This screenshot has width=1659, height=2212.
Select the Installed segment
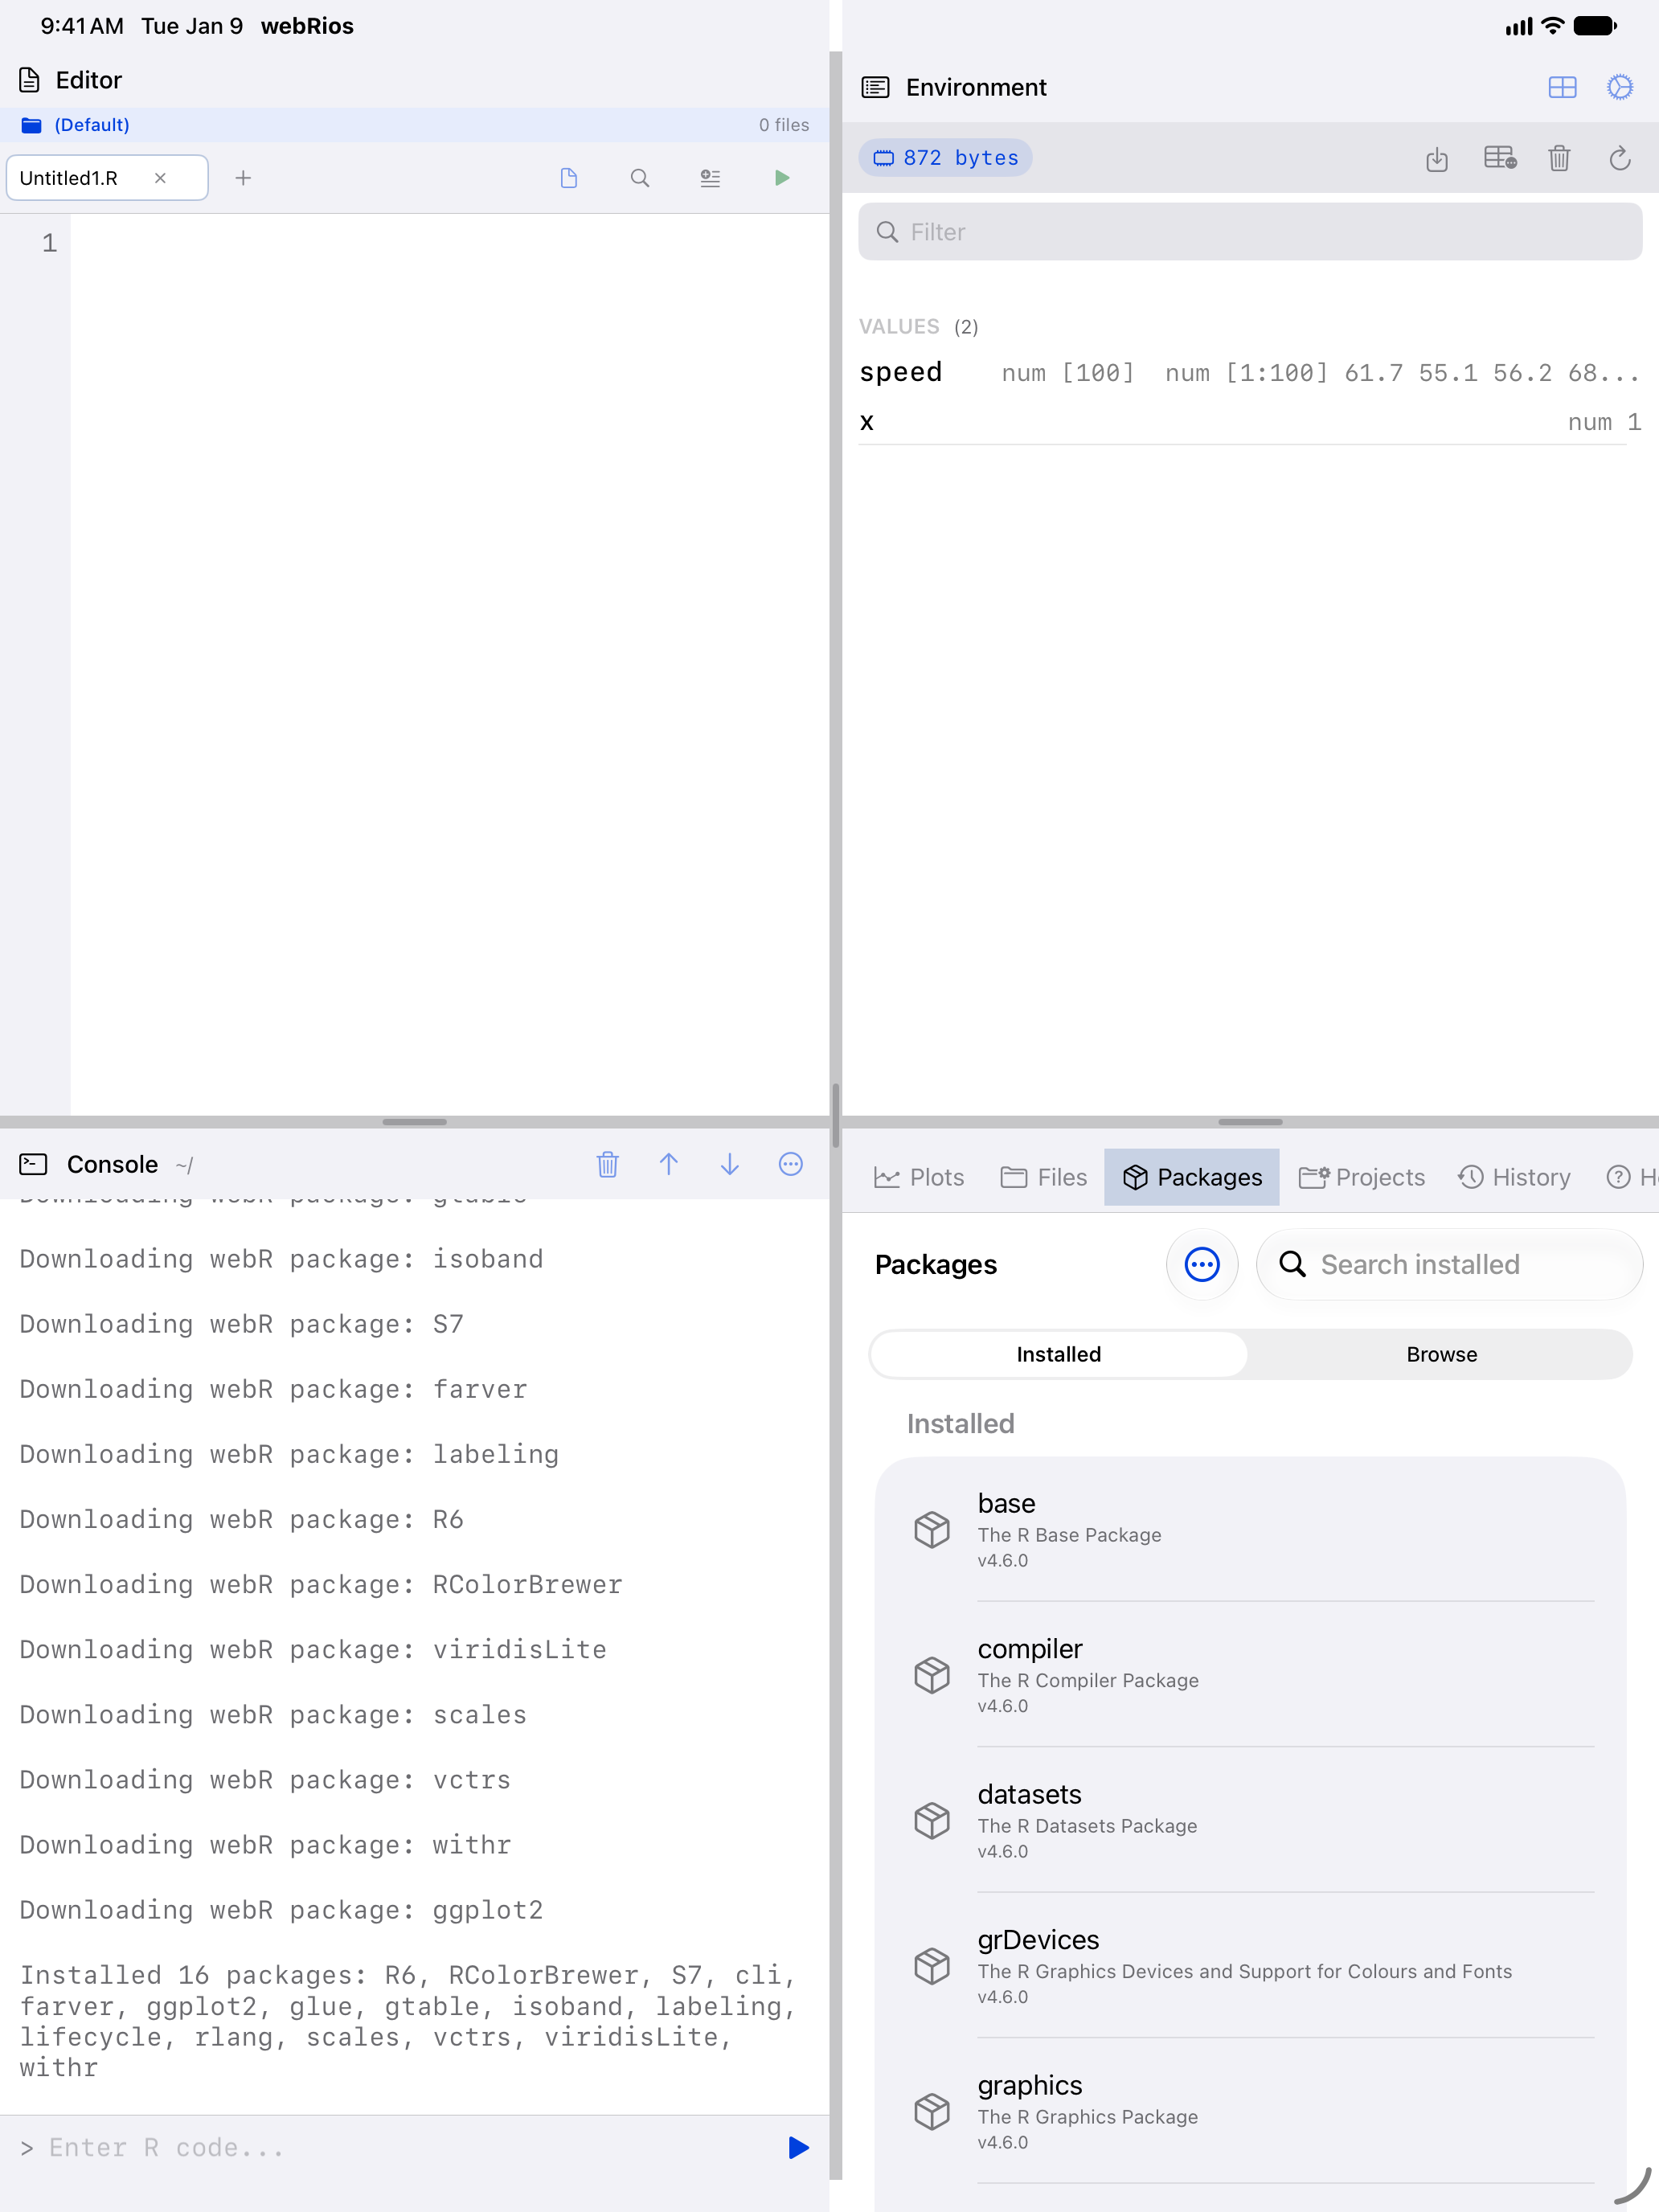coord(1059,1354)
